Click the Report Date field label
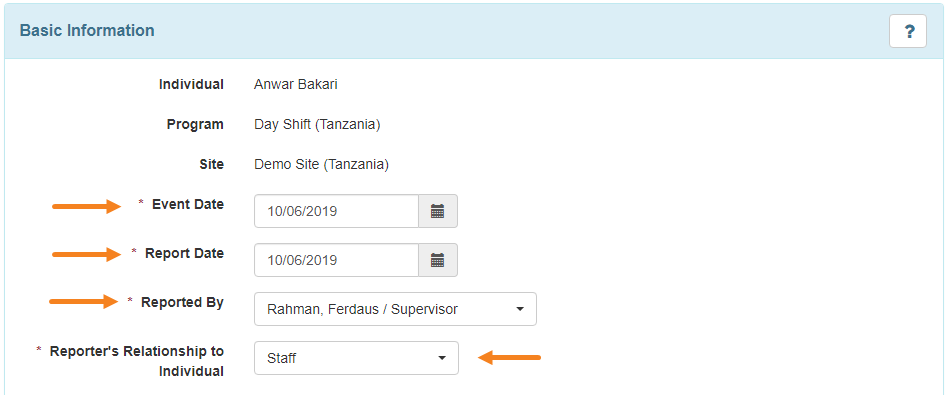This screenshot has height=395, width=947. coord(184,254)
